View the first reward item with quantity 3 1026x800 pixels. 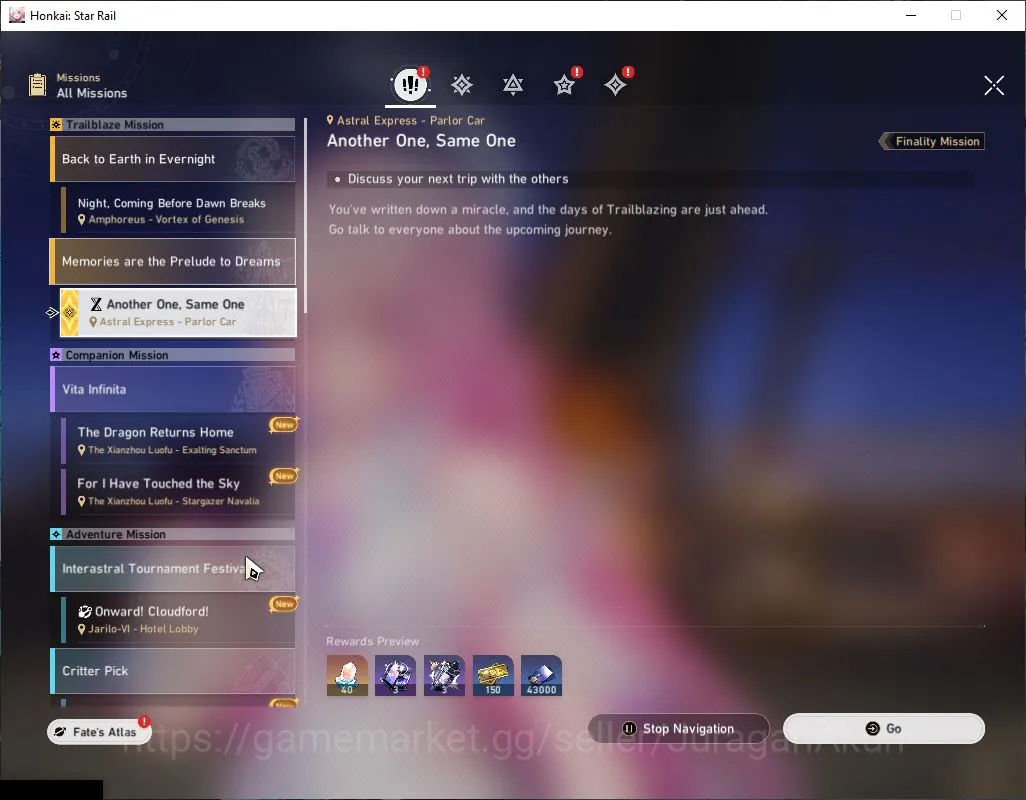click(x=395, y=675)
